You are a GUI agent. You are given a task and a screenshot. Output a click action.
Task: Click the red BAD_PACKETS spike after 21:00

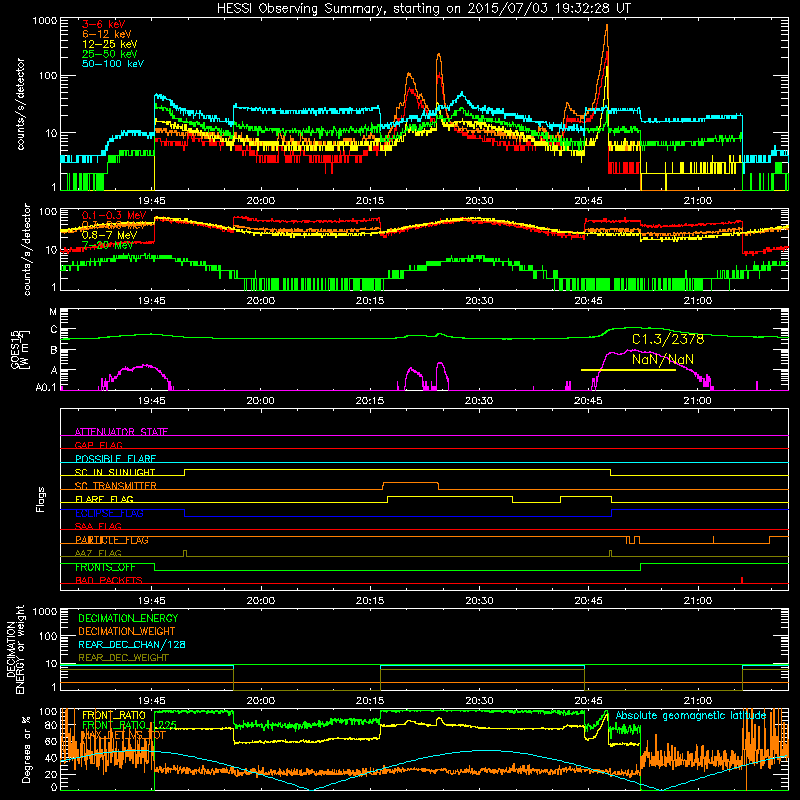742,580
